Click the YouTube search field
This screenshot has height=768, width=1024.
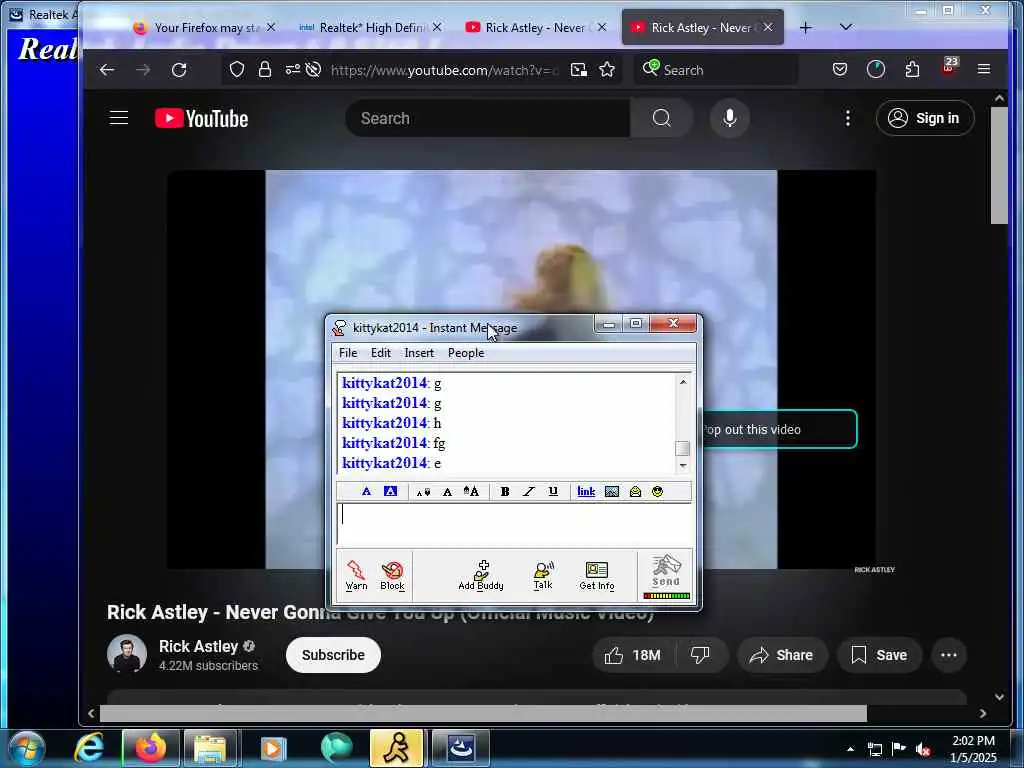click(x=488, y=118)
